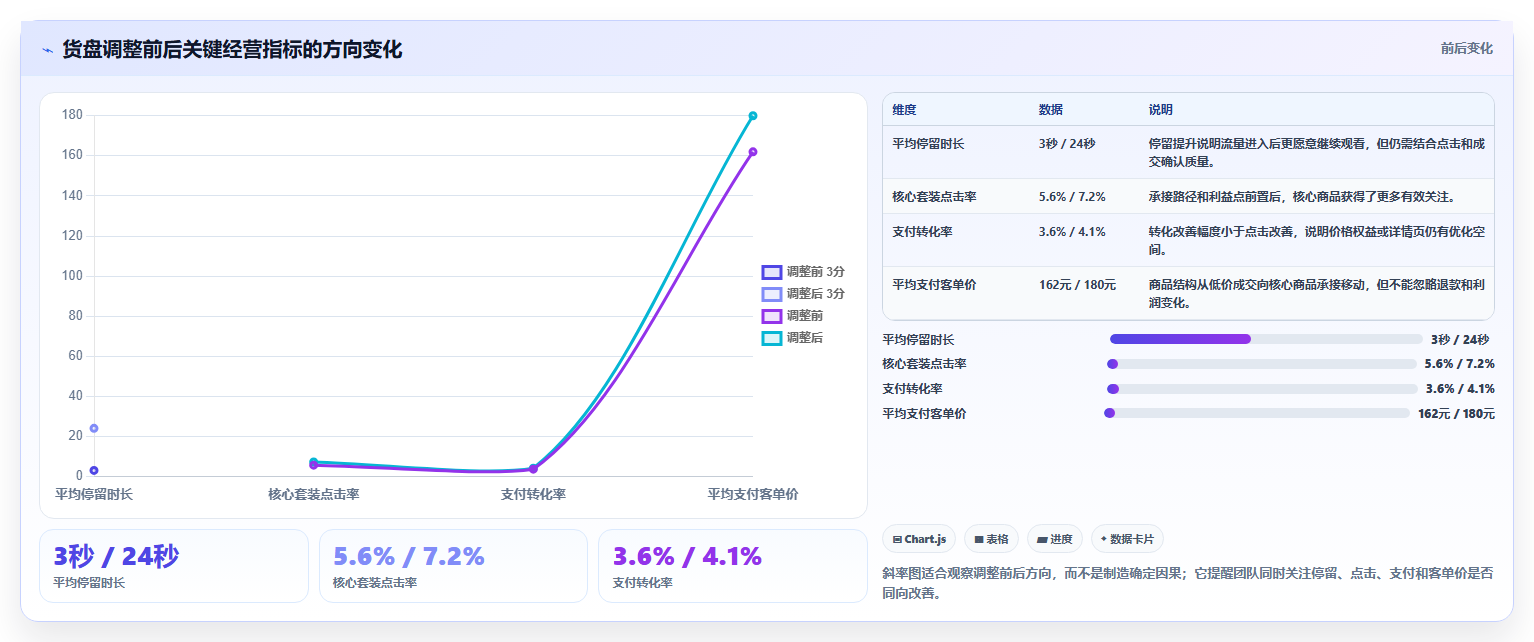Screen dimensions: 1534x642
Task: Click the 进度 chip
Action: pos(1055,539)
